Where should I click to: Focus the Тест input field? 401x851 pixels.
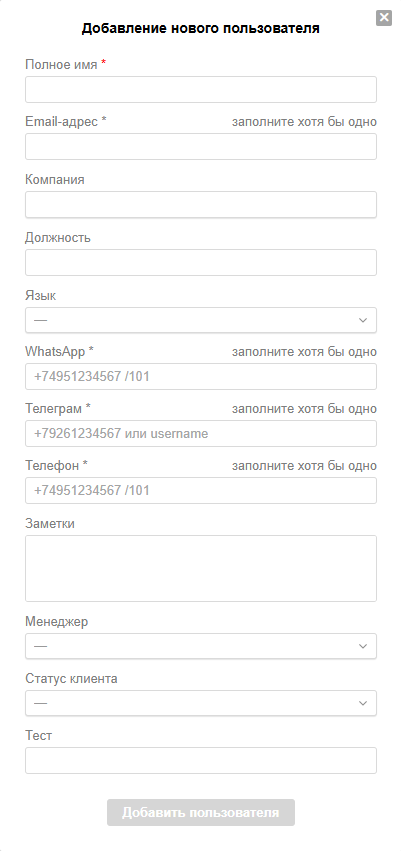(201, 760)
